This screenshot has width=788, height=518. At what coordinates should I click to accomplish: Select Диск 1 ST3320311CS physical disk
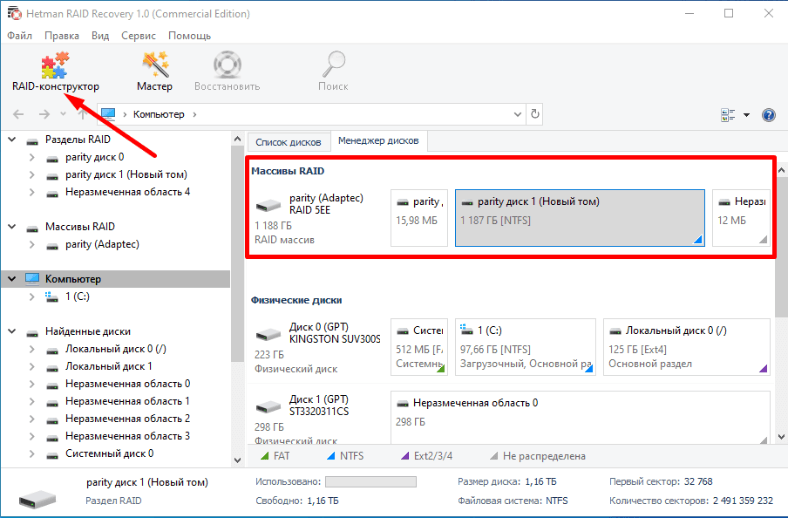[318, 418]
